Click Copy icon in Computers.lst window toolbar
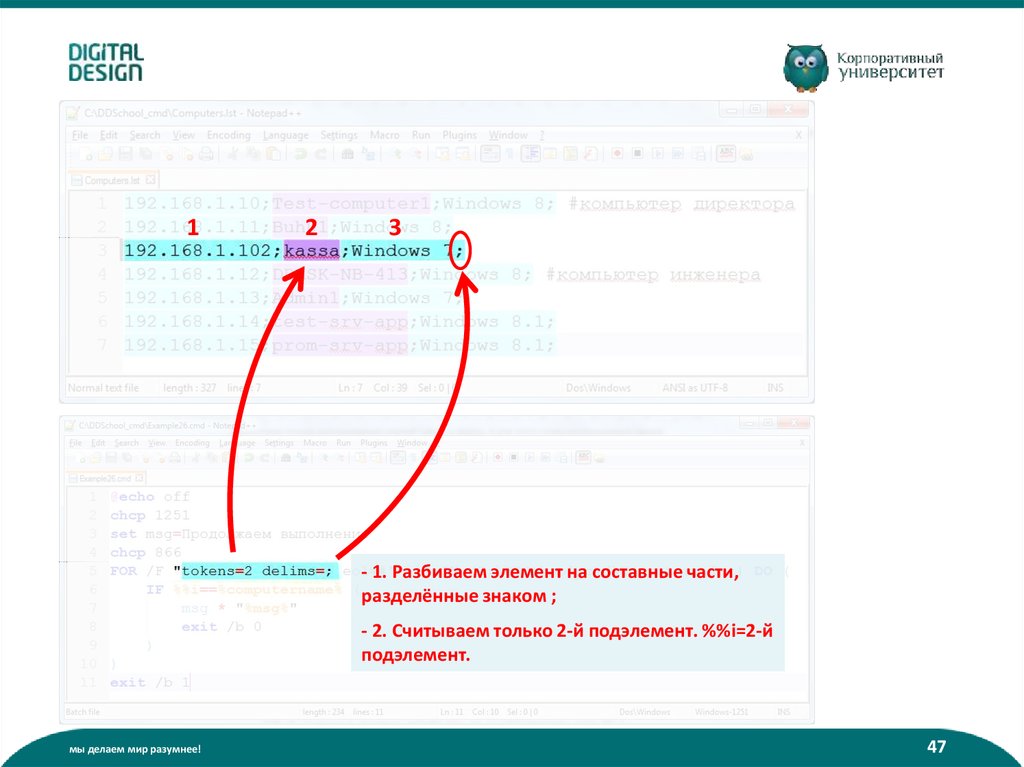Screen dimensions: 1024x767 (x=251, y=154)
